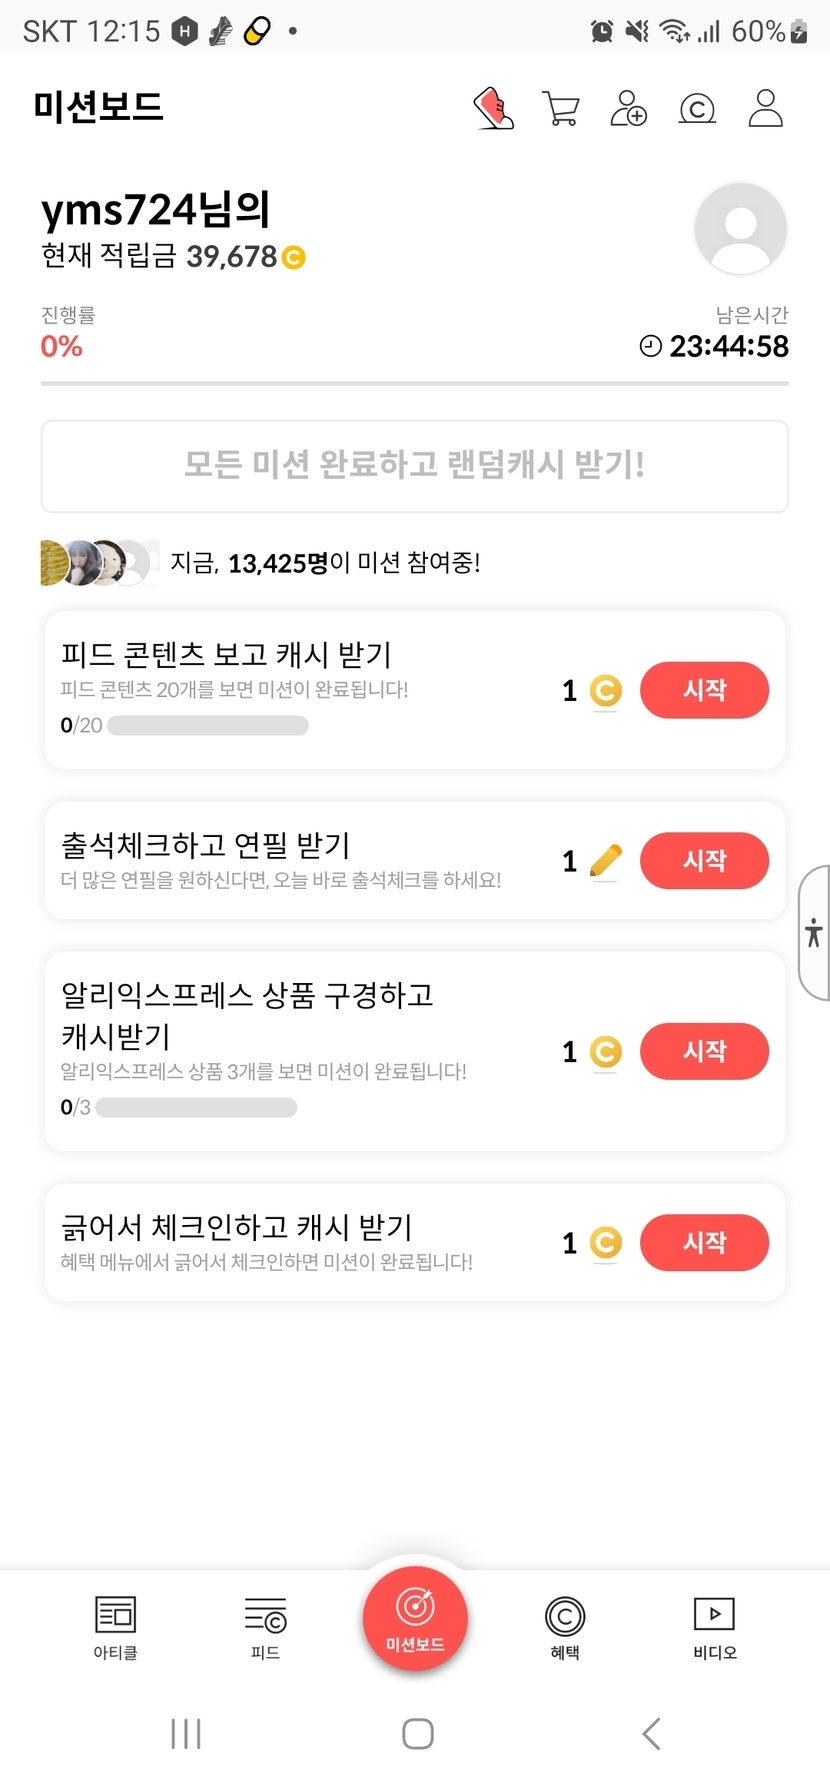Open the my profile icon
Image resolution: width=830 pixels, height=1780 pixels.
[x=766, y=108]
